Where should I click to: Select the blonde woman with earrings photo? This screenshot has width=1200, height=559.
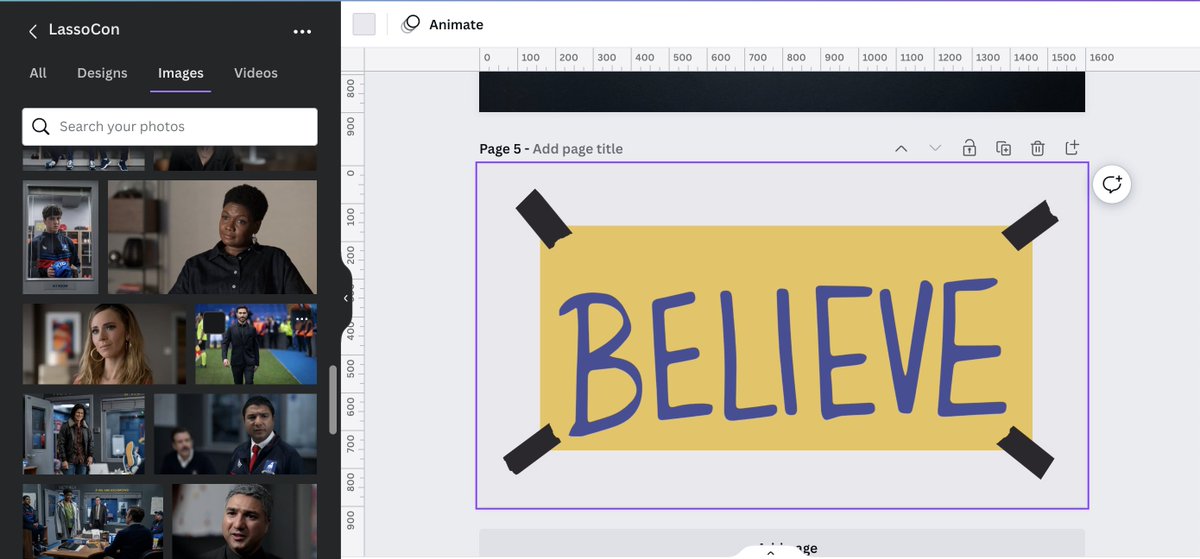104,344
